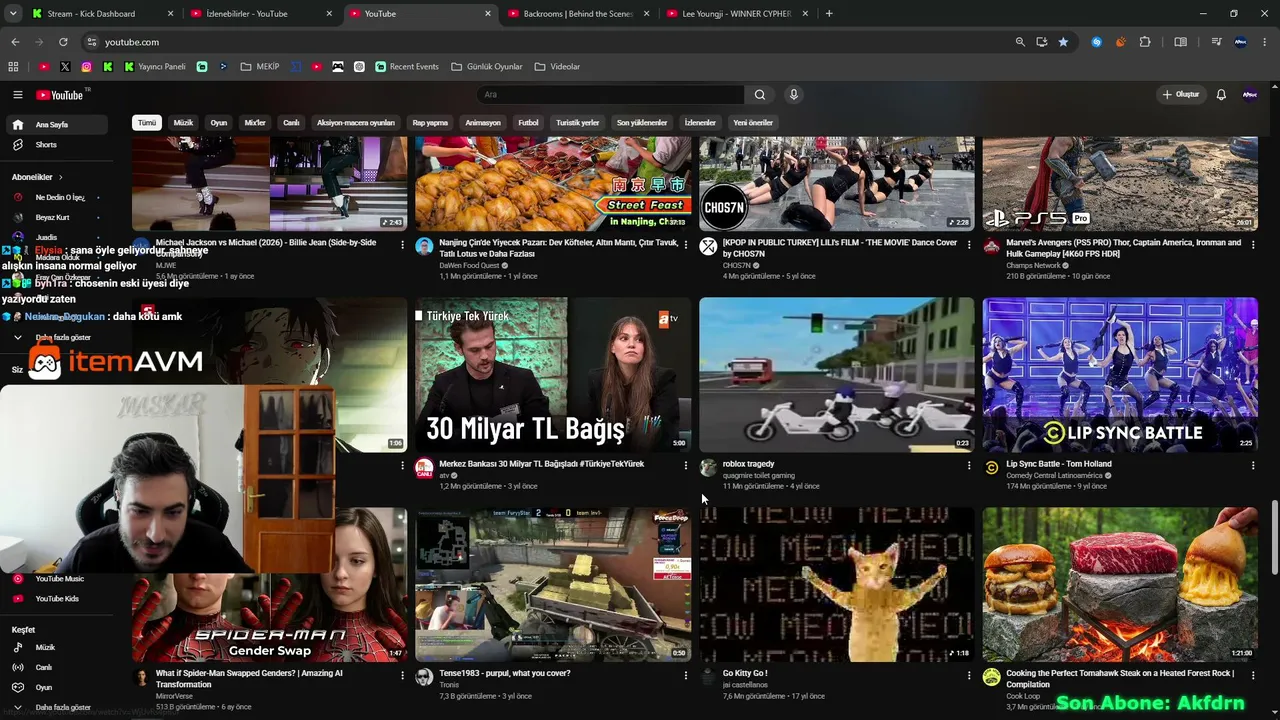Open the X bookmark icon
Viewport: 1280px width, 720px height.
(x=65, y=67)
